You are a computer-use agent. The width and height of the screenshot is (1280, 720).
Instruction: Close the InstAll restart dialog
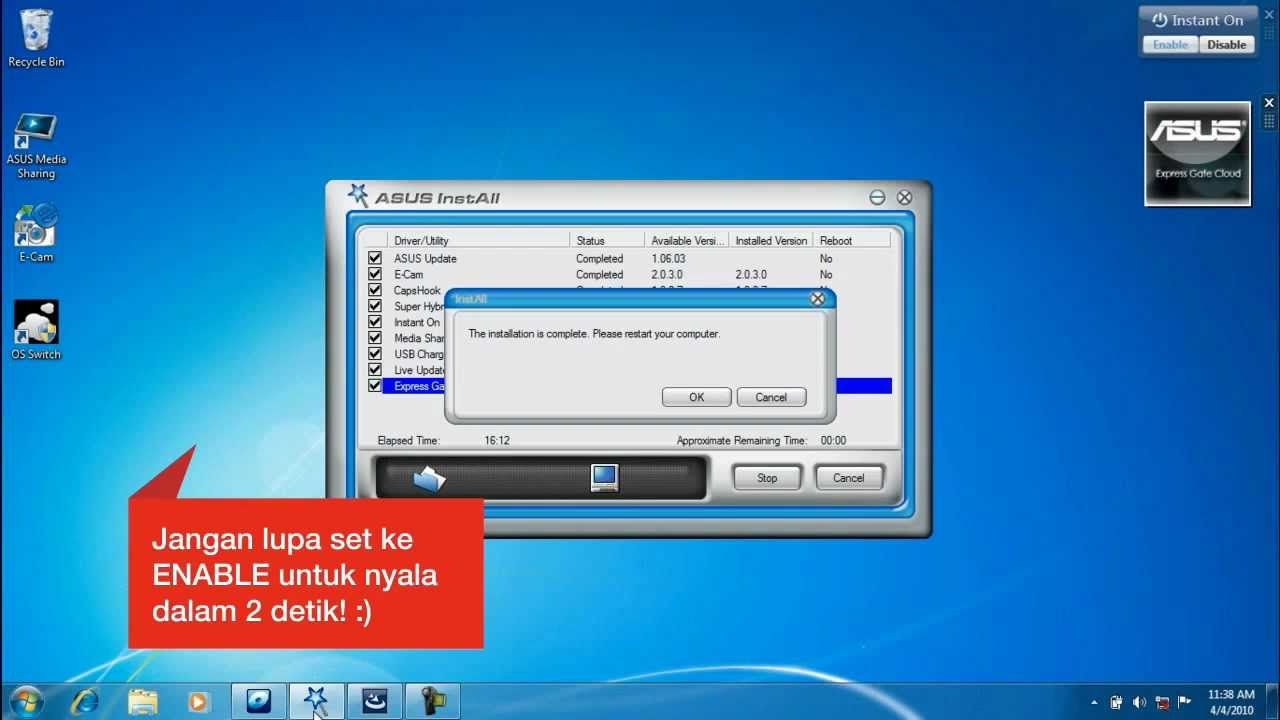817,298
